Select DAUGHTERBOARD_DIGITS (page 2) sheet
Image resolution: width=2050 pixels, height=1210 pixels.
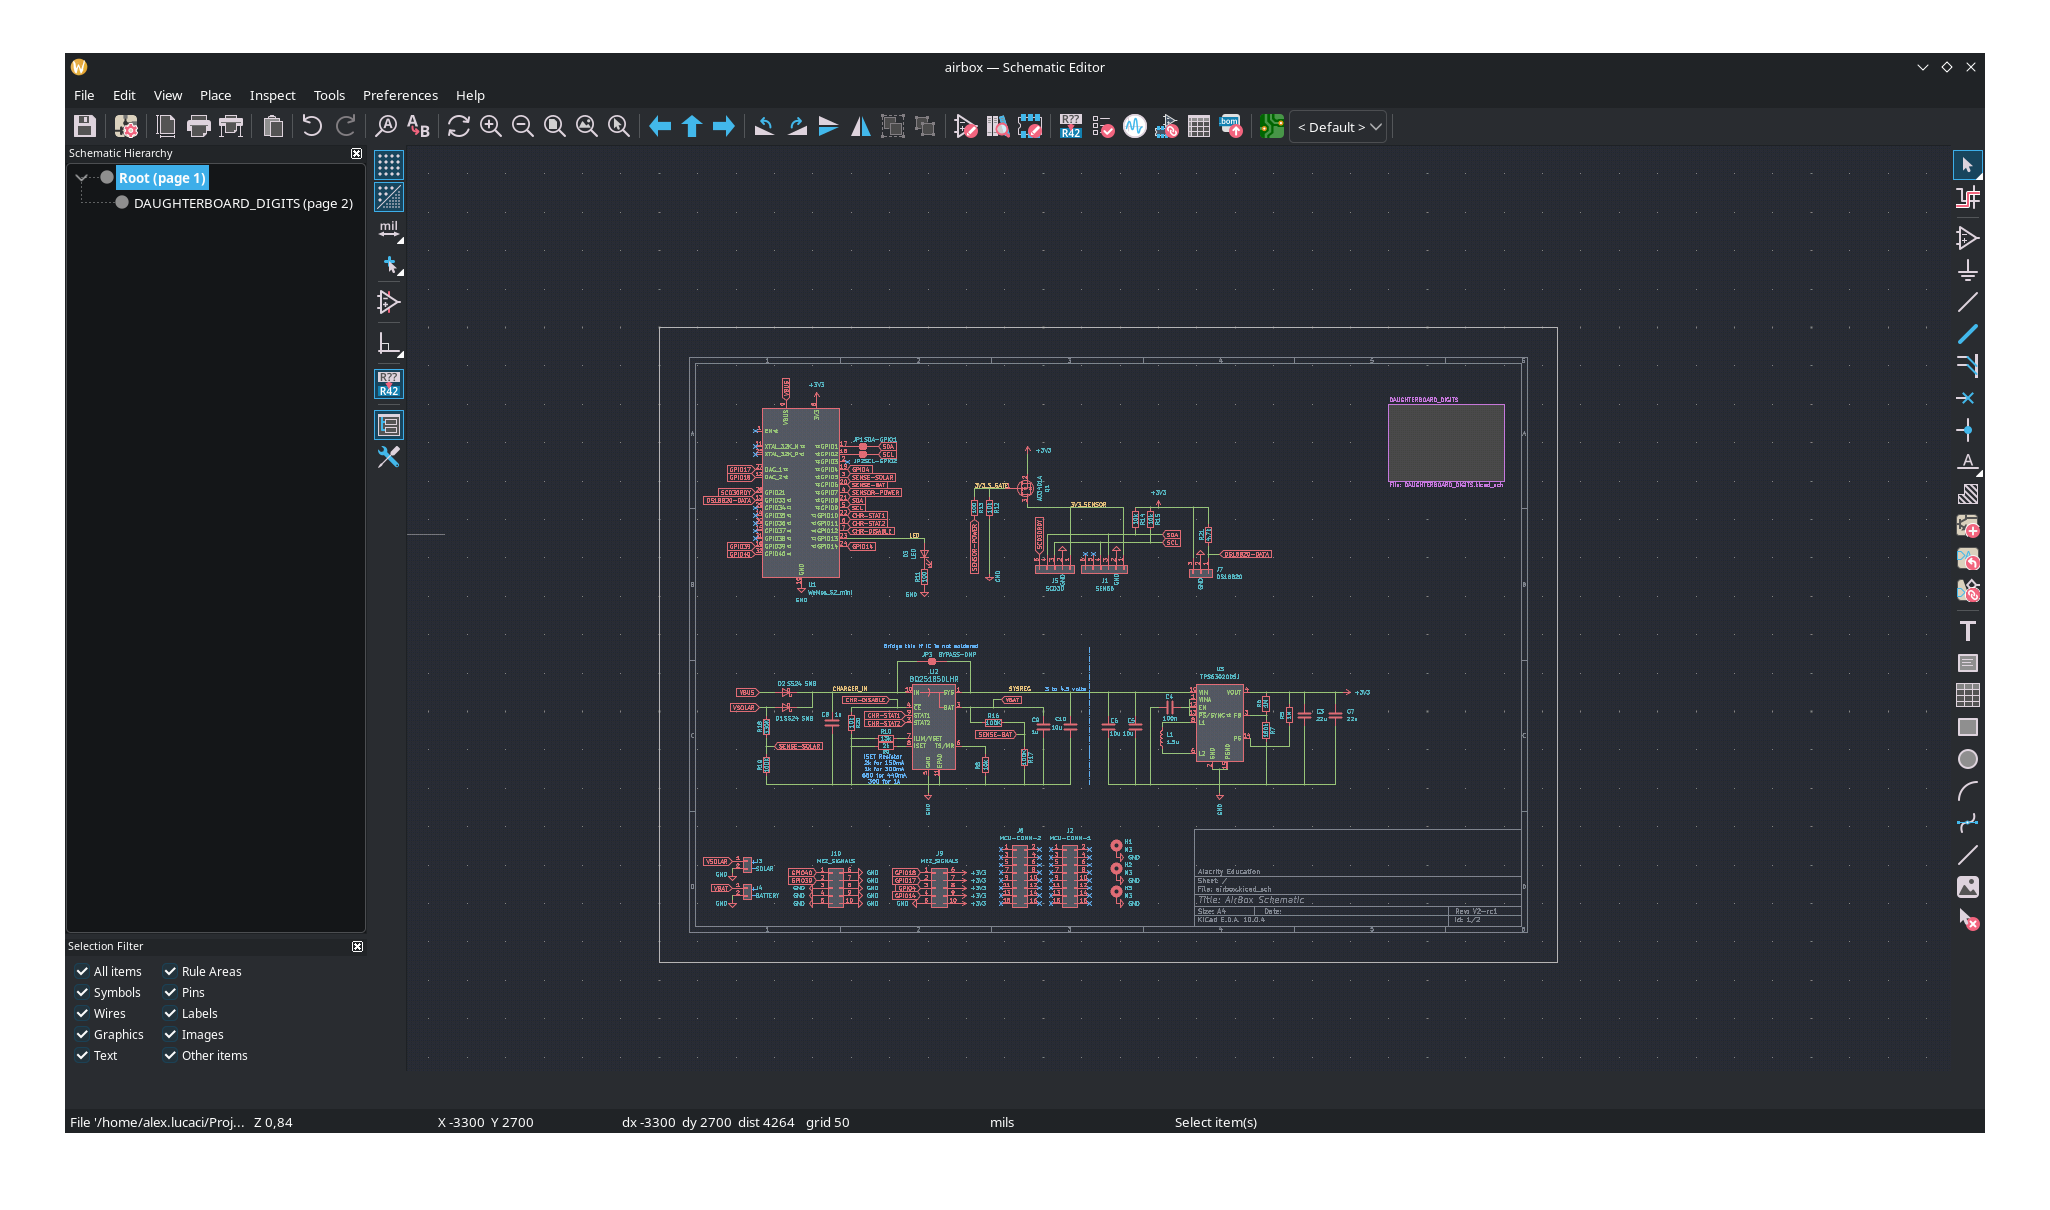[x=243, y=203]
